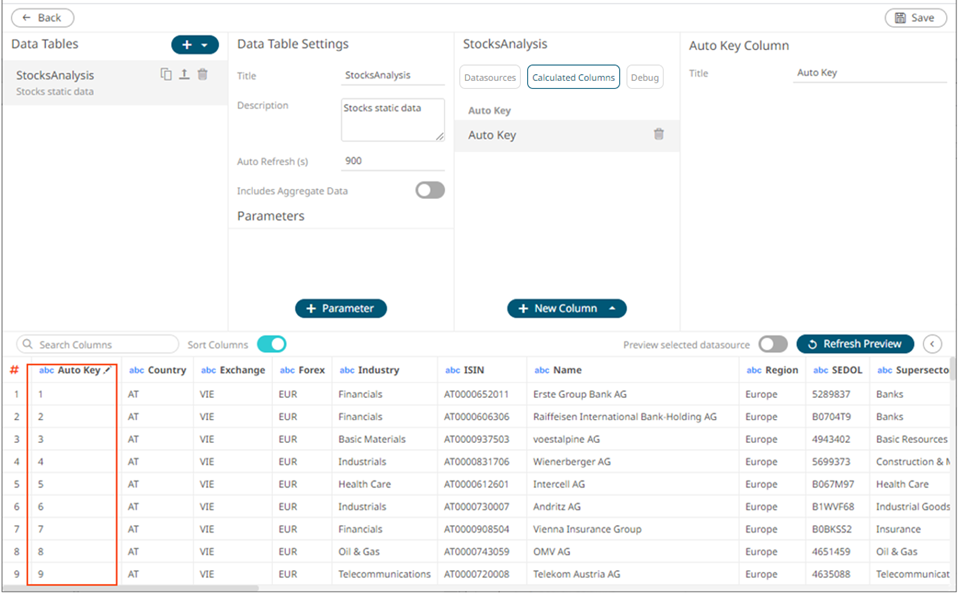Collapse the preview panel with the chevron button
Screen dimensions: 960x593
tap(932, 344)
